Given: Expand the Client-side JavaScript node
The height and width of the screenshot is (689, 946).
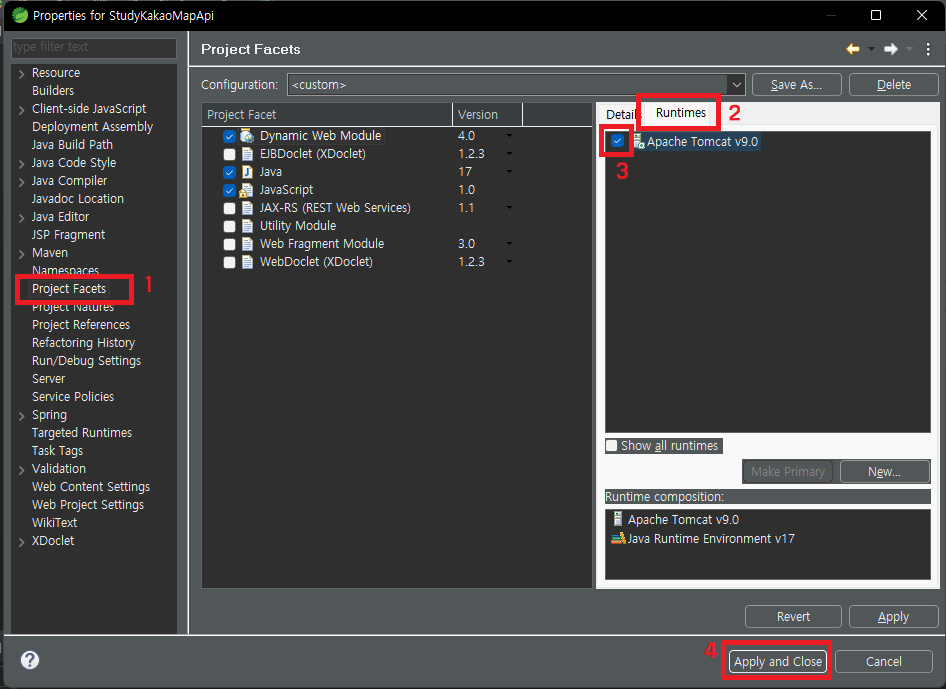Looking at the screenshot, I should 22,110.
